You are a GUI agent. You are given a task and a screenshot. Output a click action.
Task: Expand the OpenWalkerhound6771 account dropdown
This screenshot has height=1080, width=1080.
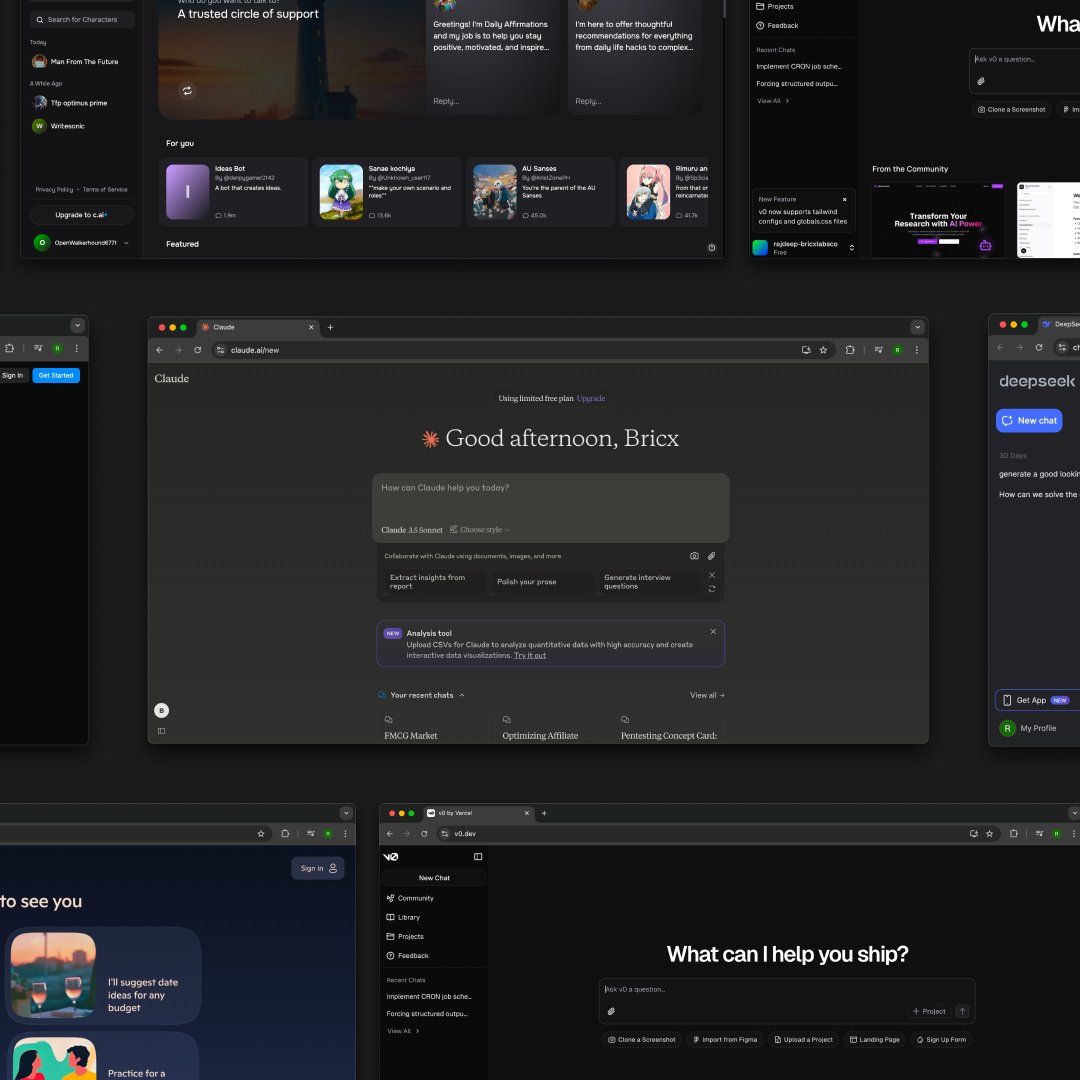click(126, 242)
